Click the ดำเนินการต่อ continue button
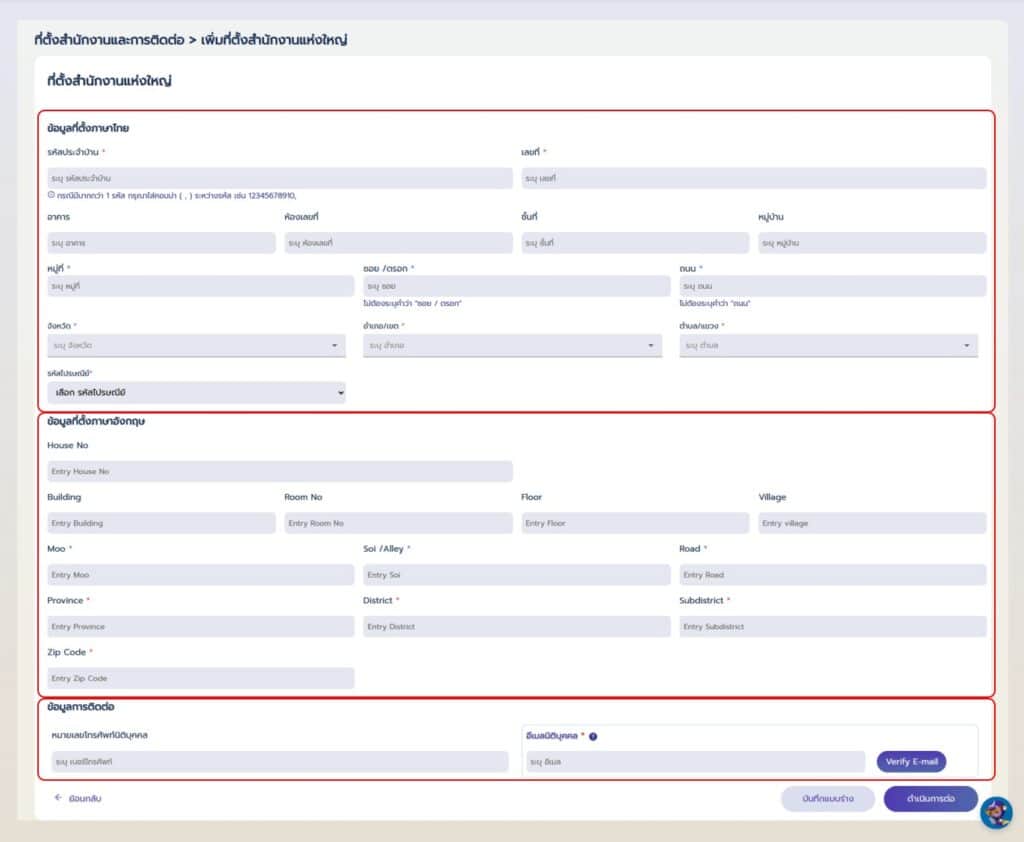 (930, 799)
